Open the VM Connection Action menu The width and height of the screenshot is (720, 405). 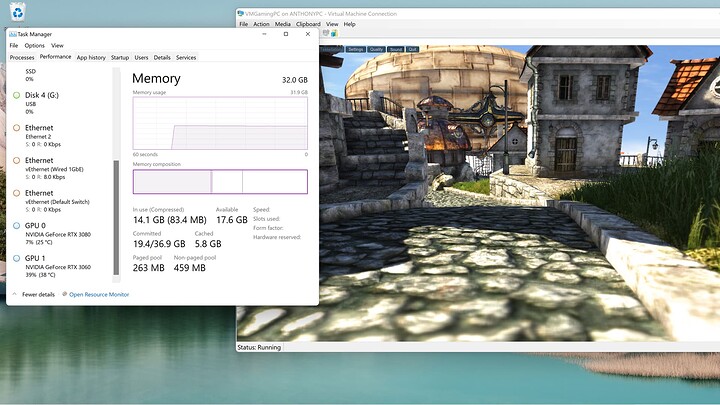coord(261,24)
